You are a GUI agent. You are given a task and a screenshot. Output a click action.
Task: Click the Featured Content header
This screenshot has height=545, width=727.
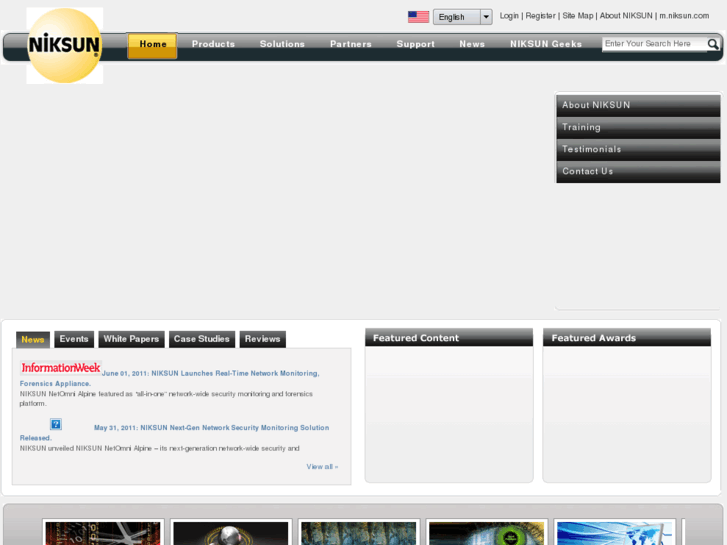tap(449, 338)
